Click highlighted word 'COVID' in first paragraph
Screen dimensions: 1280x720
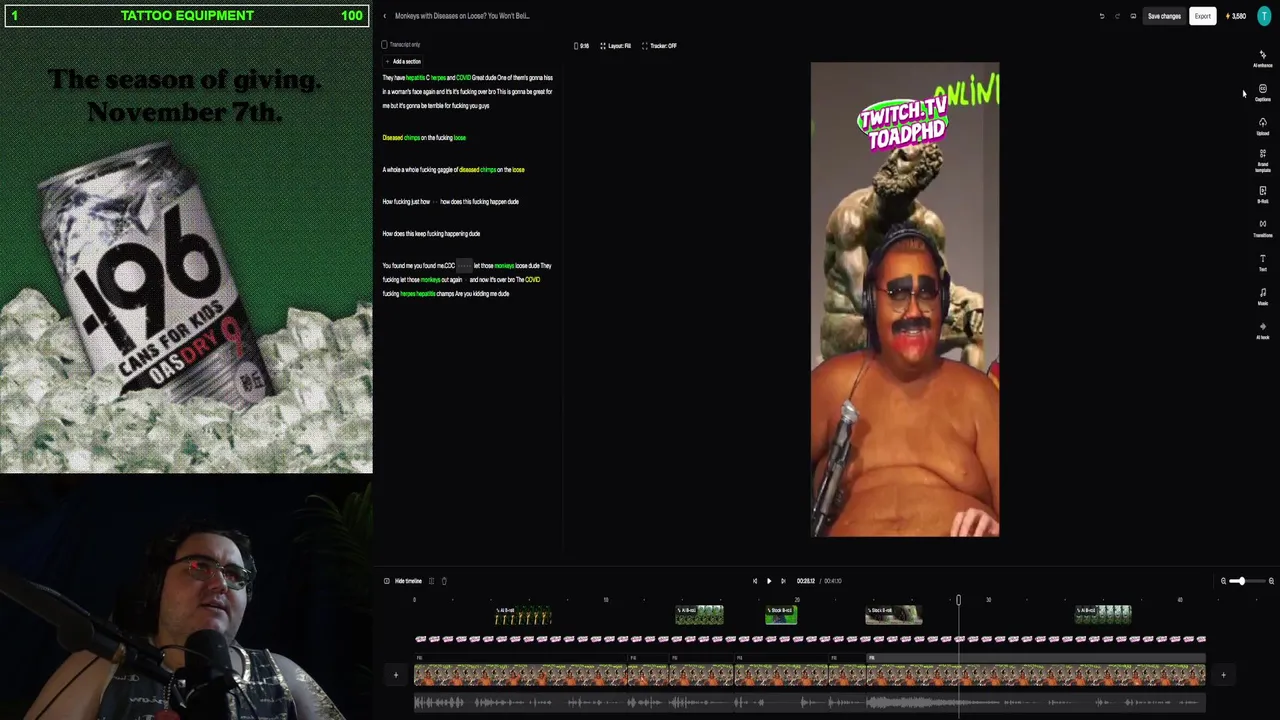click(x=463, y=78)
